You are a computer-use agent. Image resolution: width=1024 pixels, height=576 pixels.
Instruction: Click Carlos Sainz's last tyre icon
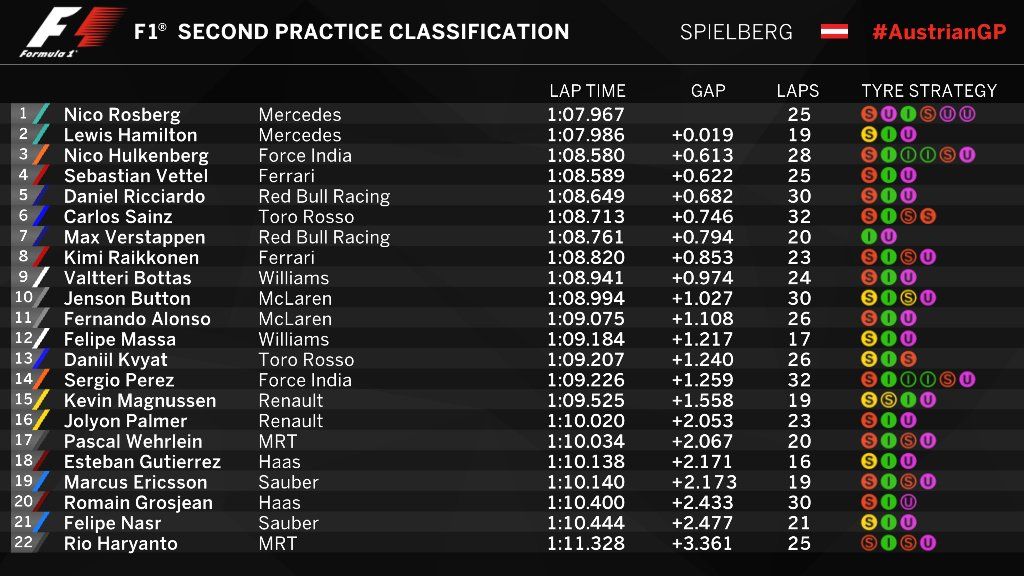927,216
